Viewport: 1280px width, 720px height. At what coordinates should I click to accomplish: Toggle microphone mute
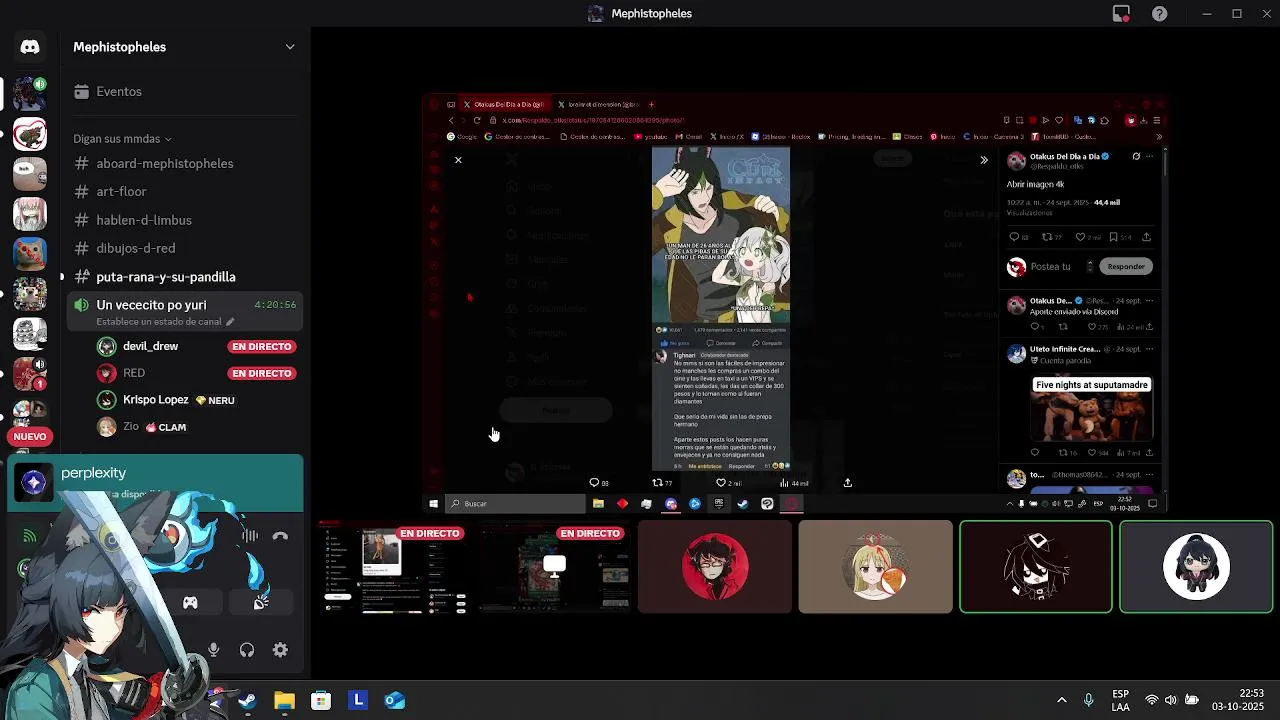point(213,650)
